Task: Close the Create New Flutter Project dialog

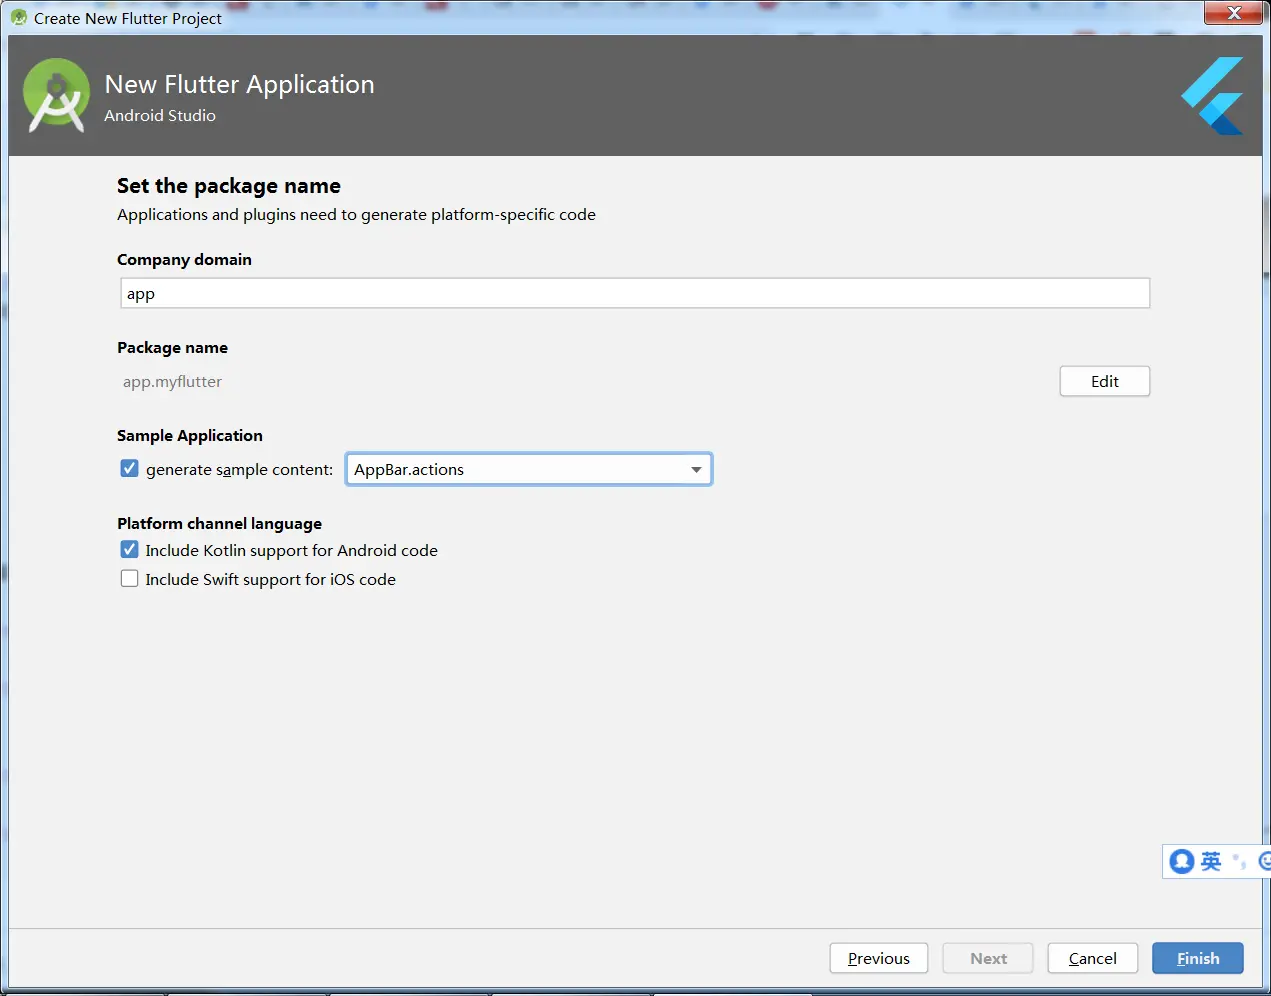Action: coord(1234,13)
